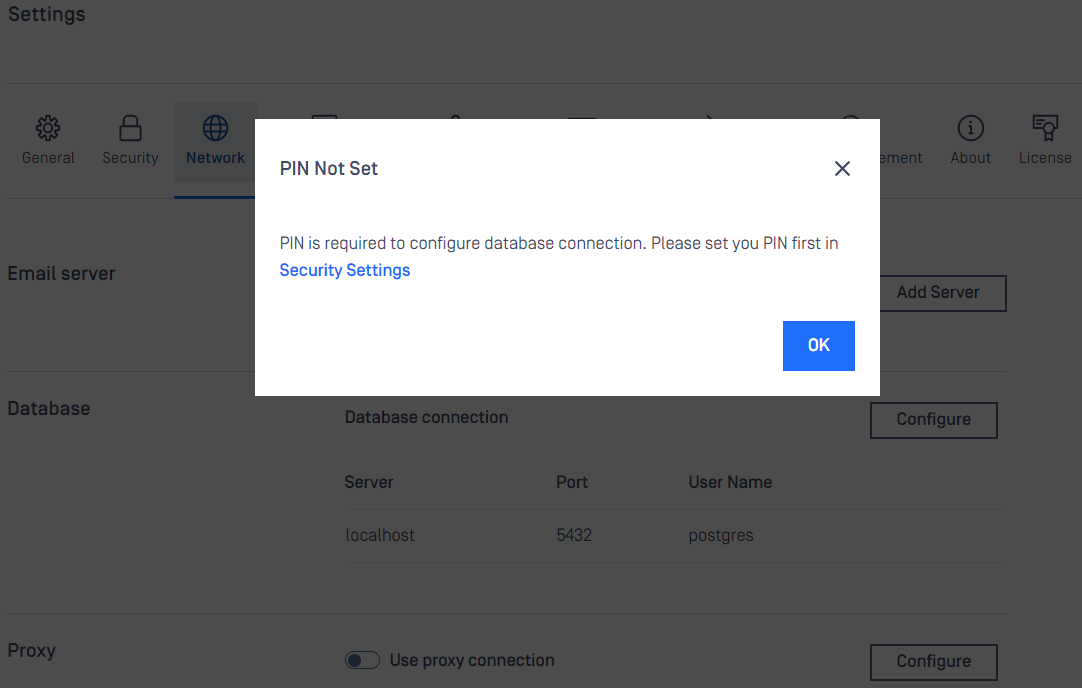Select the License certificate icon

point(1045,128)
